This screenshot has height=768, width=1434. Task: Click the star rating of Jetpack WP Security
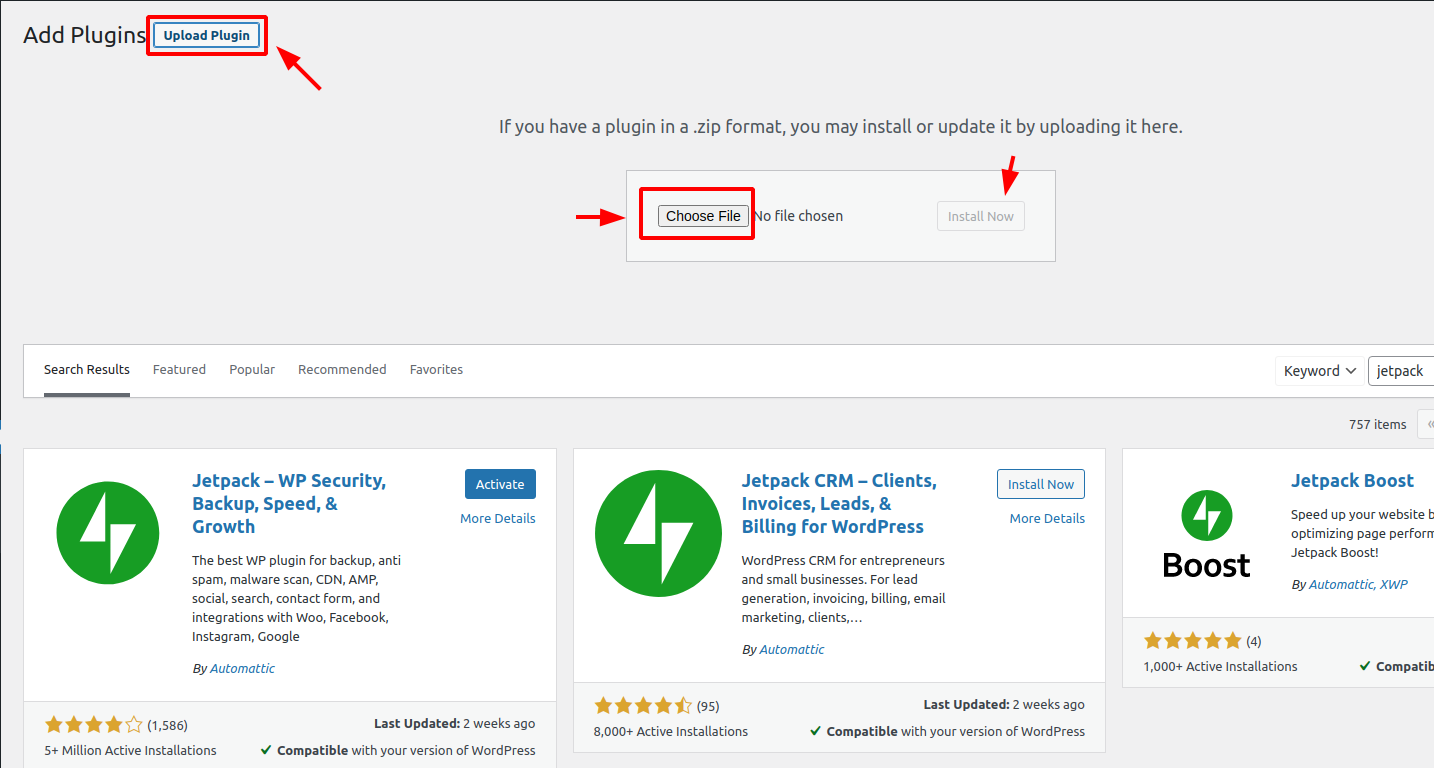click(94, 725)
